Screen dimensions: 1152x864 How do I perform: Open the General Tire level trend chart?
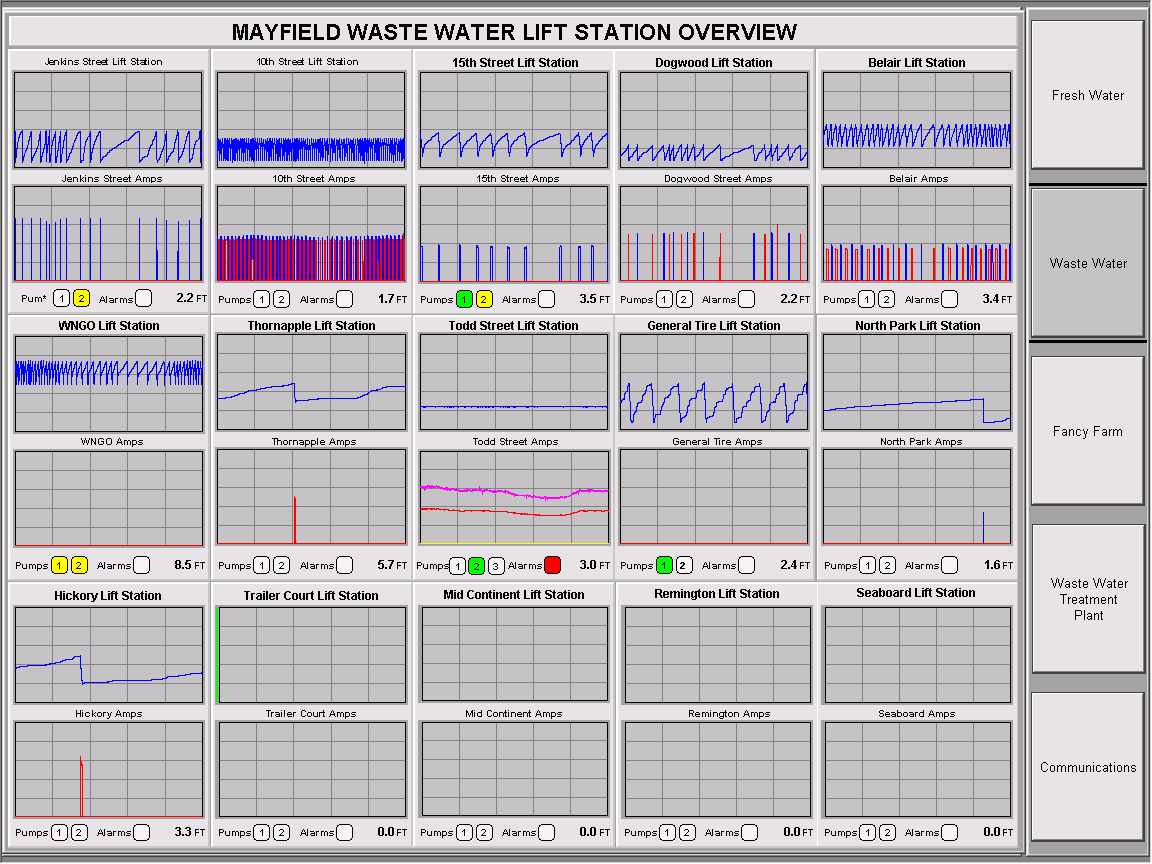(x=714, y=382)
